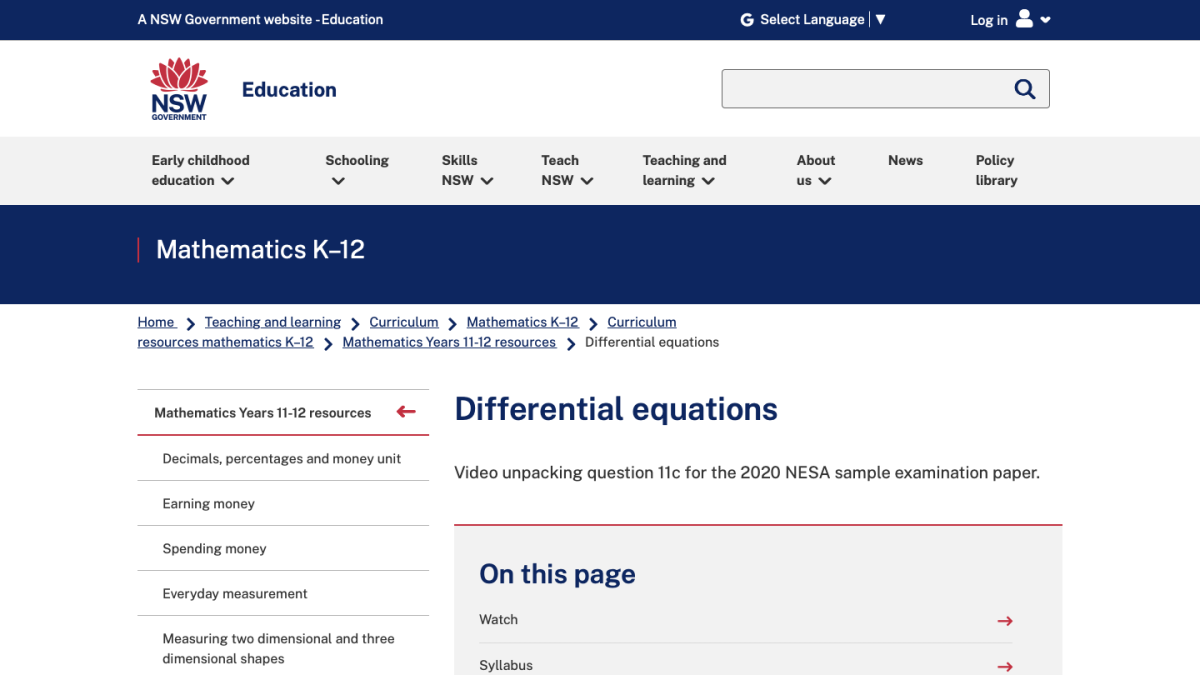This screenshot has width=1200, height=675.
Task: Click inside the search input field
Action: tap(870, 88)
